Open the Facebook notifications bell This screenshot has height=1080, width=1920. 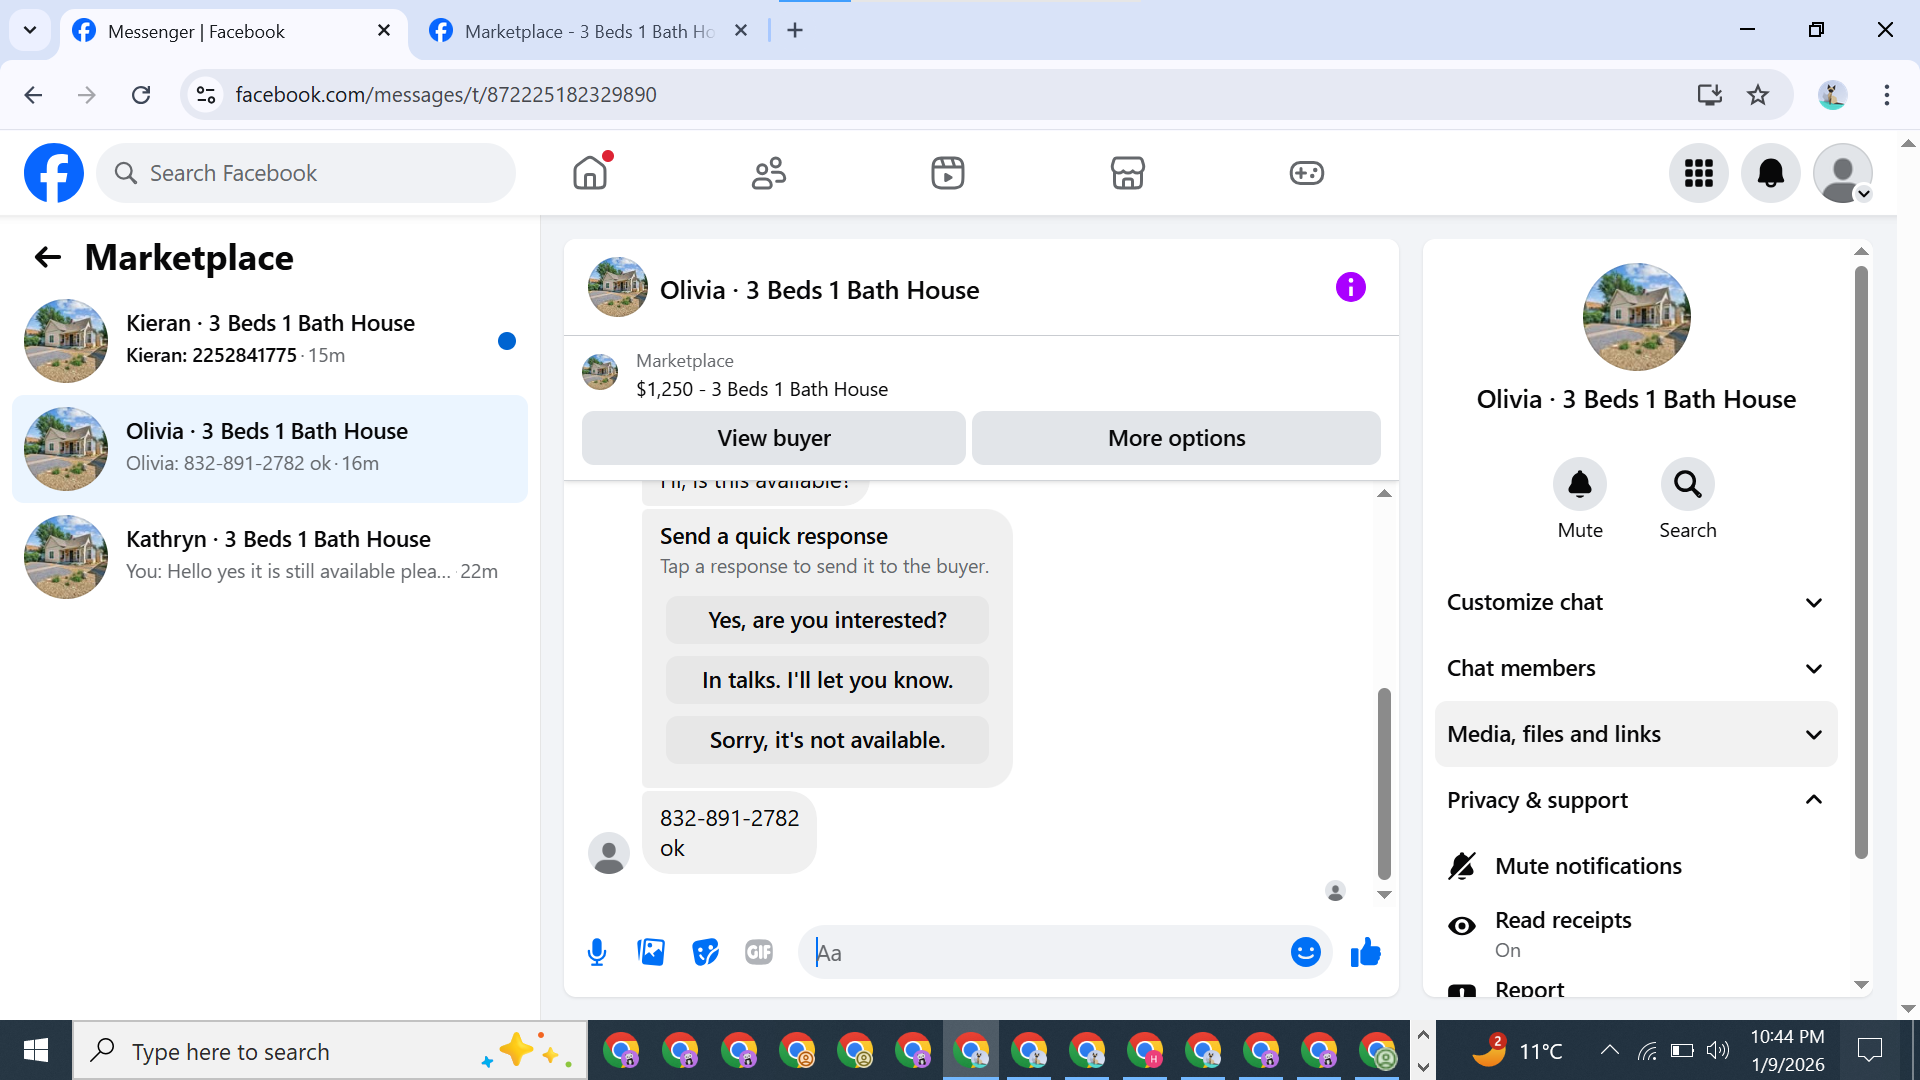(1770, 173)
